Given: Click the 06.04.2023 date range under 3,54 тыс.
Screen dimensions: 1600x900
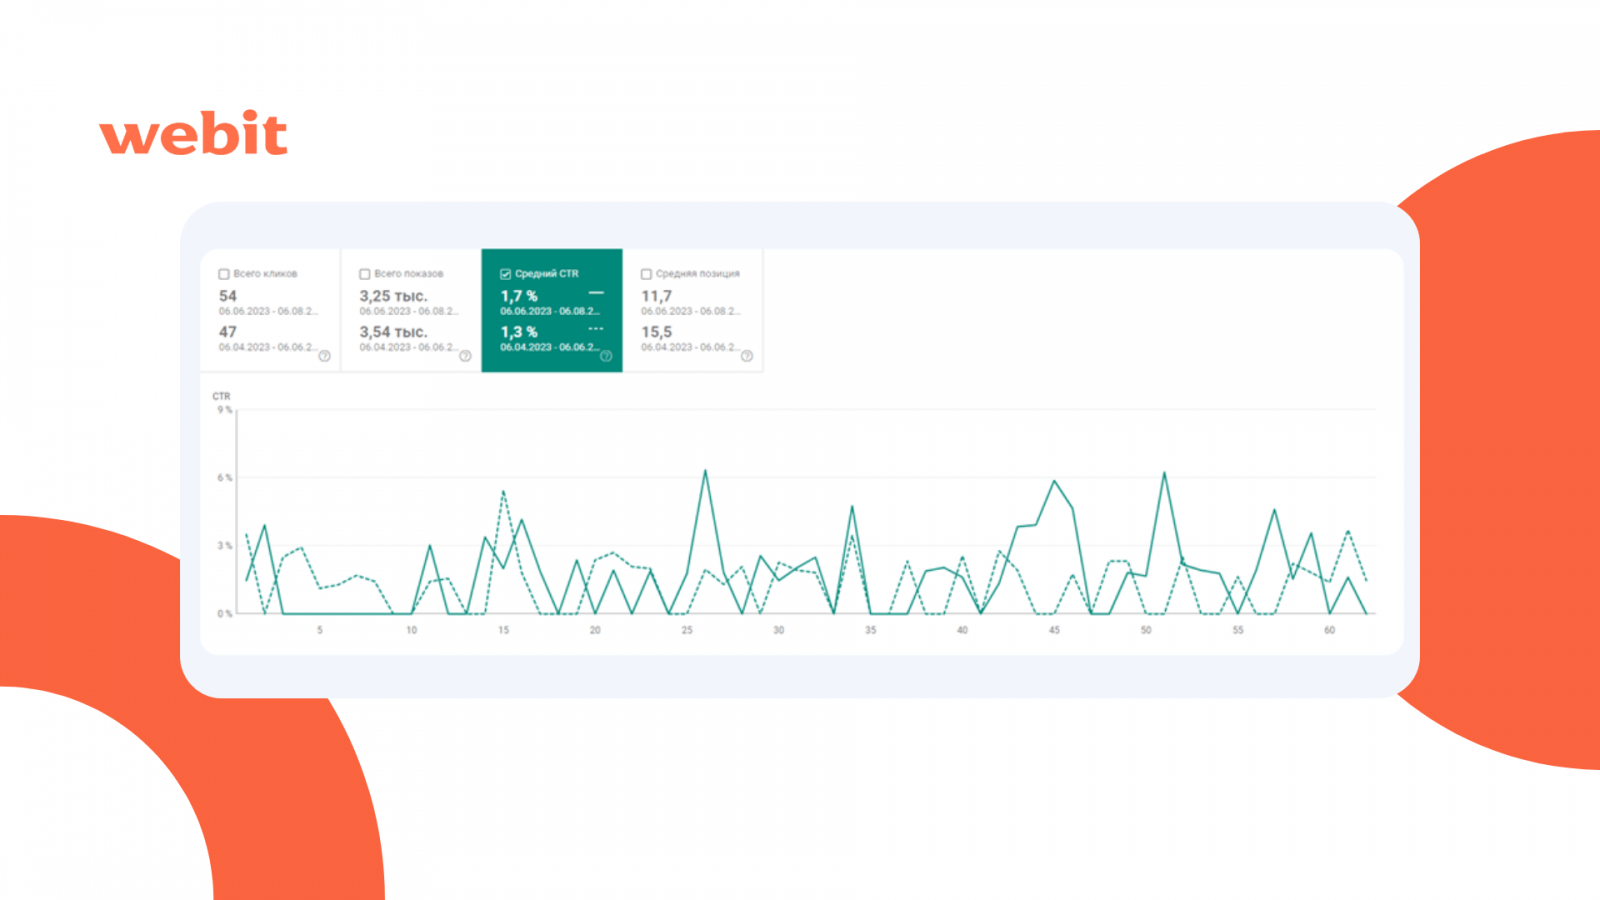Looking at the screenshot, I should click(x=409, y=347).
